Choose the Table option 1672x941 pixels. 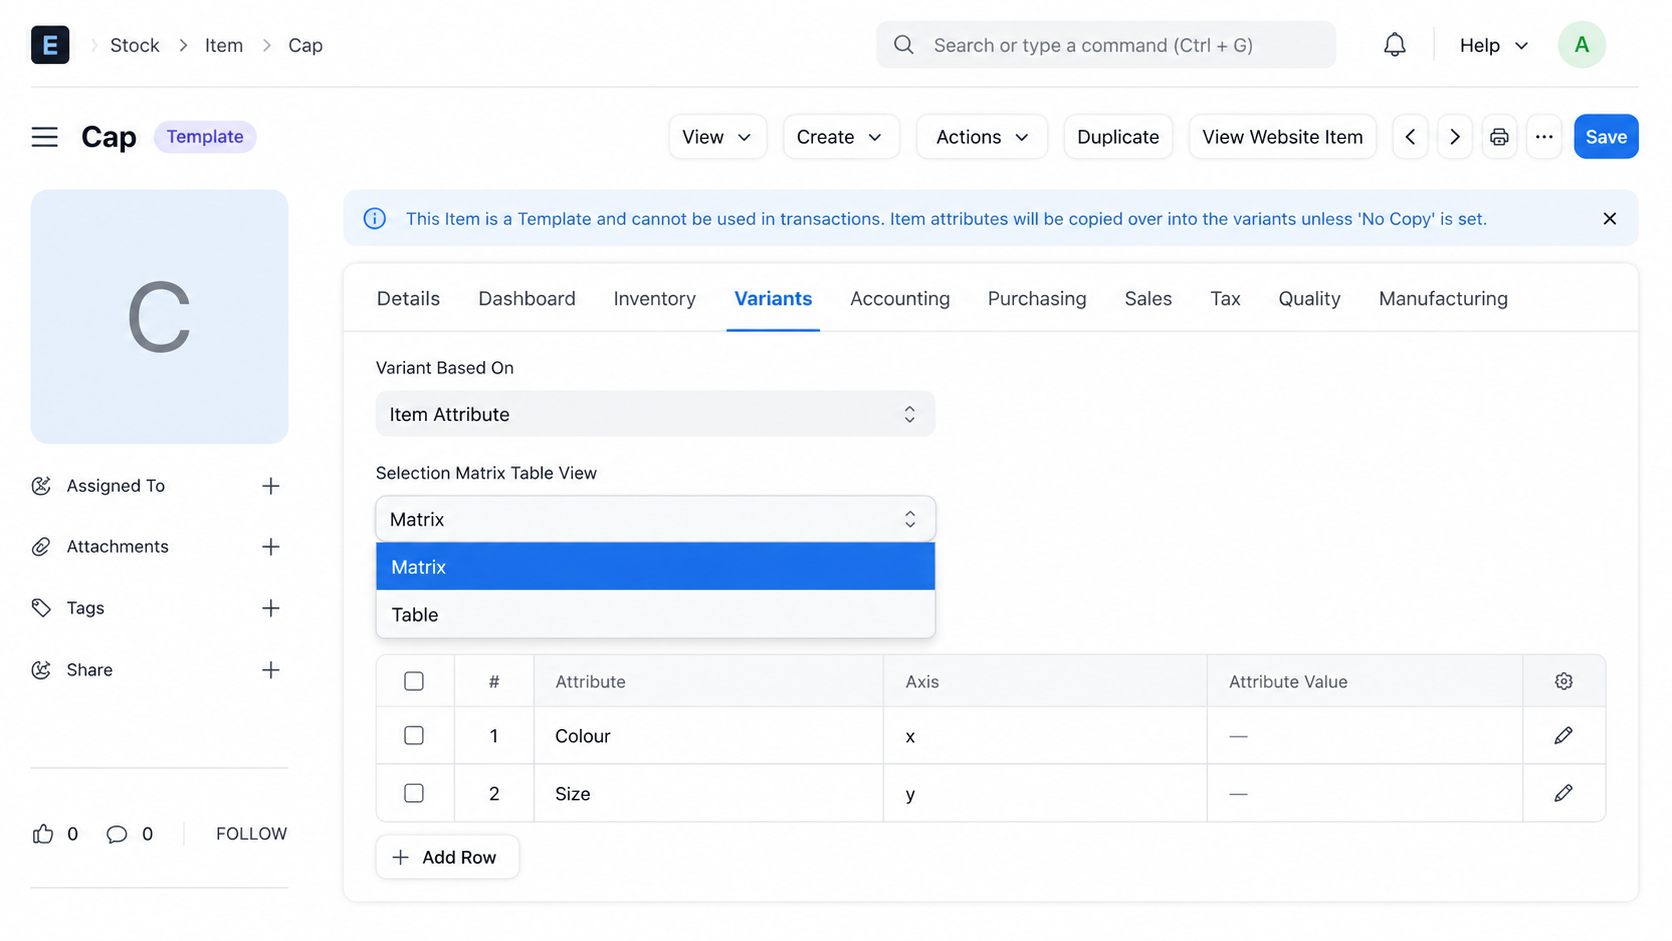[655, 615]
